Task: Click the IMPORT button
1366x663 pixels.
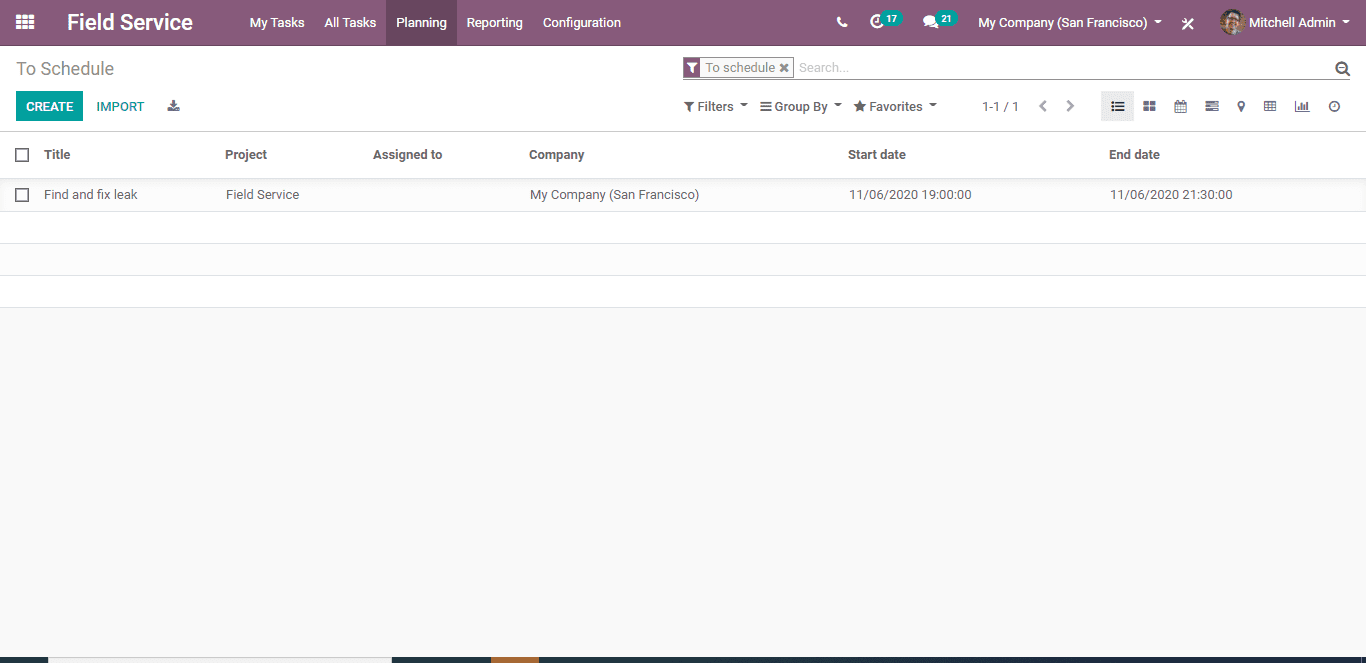Action: click(120, 106)
